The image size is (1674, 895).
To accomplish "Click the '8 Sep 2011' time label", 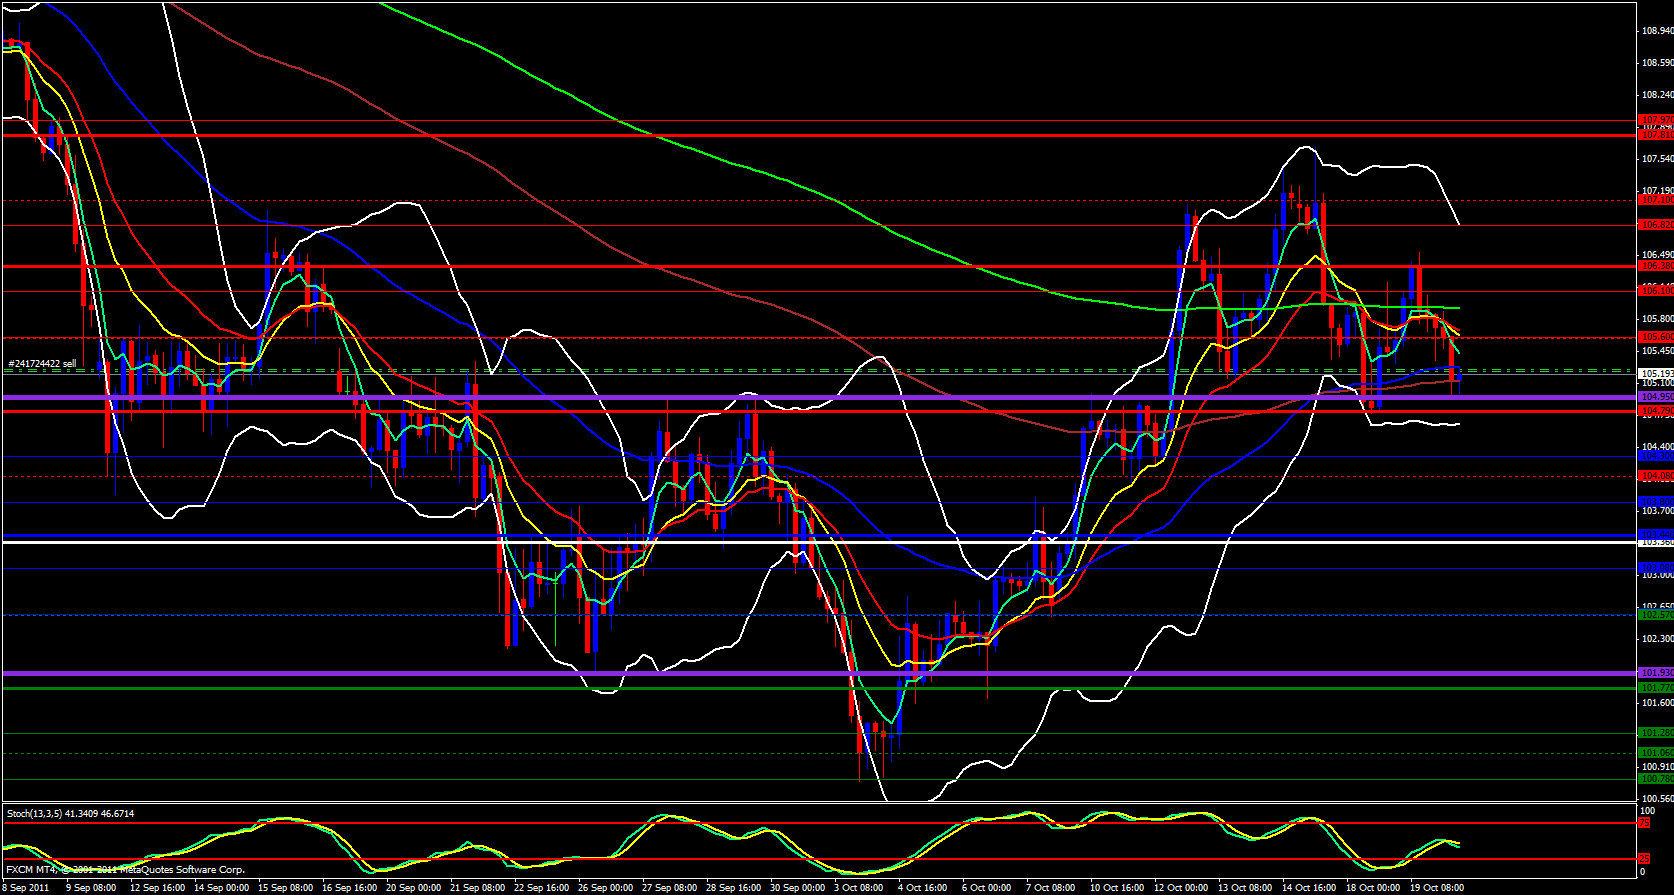I will pyautogui.click(x=26, y=887).
